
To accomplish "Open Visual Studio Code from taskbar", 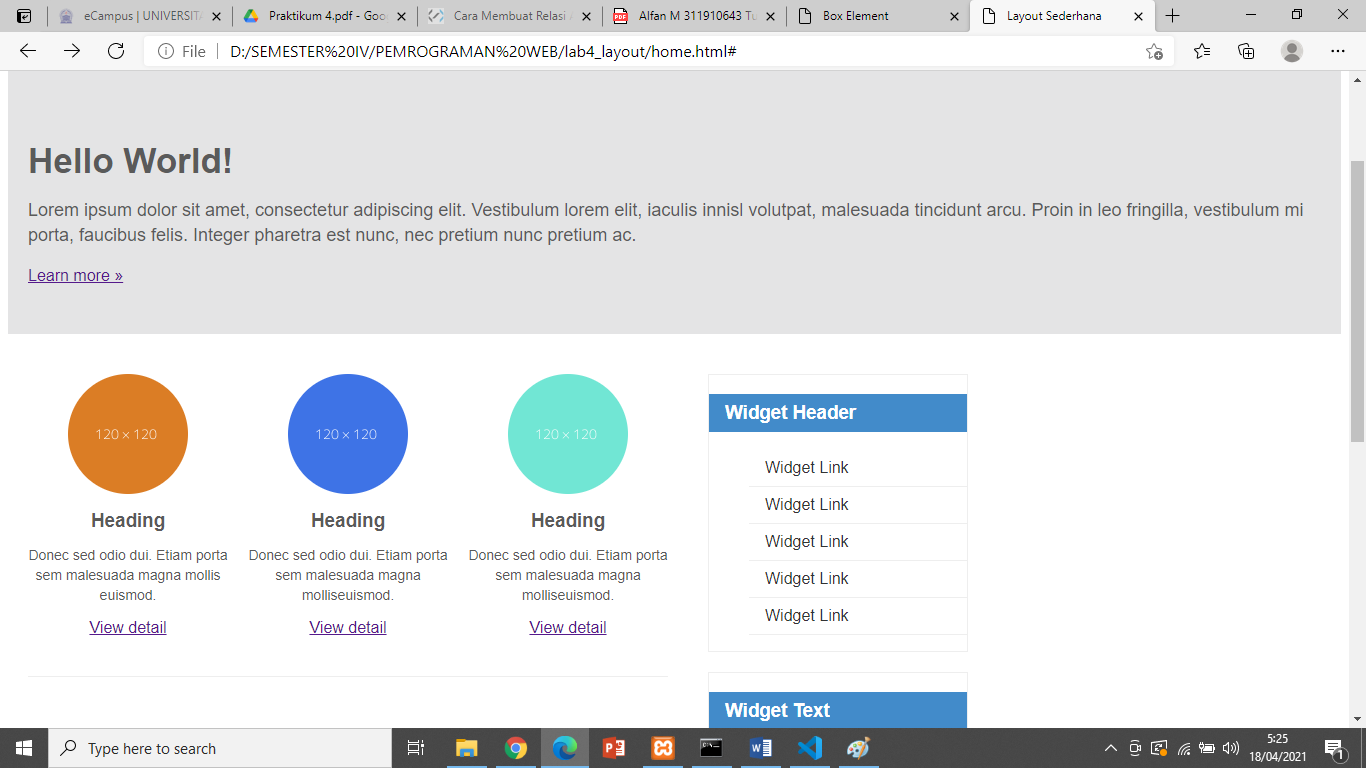I will pyautogui.click(x=810, y=748).
